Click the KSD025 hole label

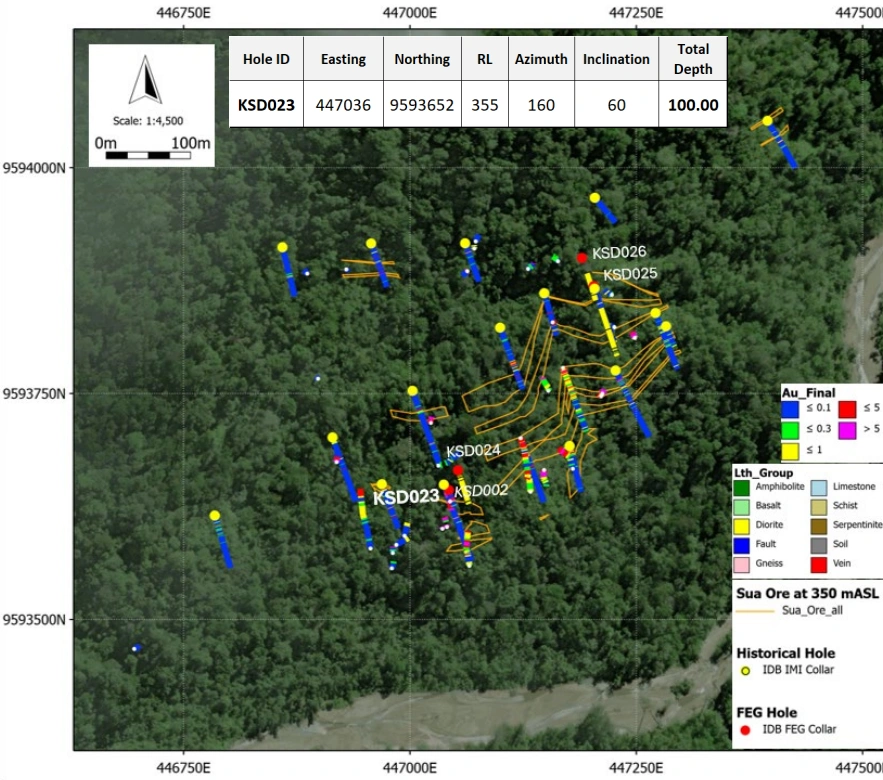(x=630, y=274)
